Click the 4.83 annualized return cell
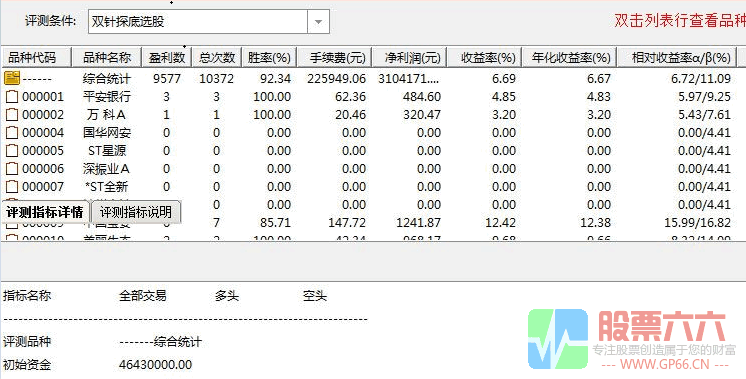The height and width of the screenshot is (379, 746). pyautogui.click(x=599, y=97)
